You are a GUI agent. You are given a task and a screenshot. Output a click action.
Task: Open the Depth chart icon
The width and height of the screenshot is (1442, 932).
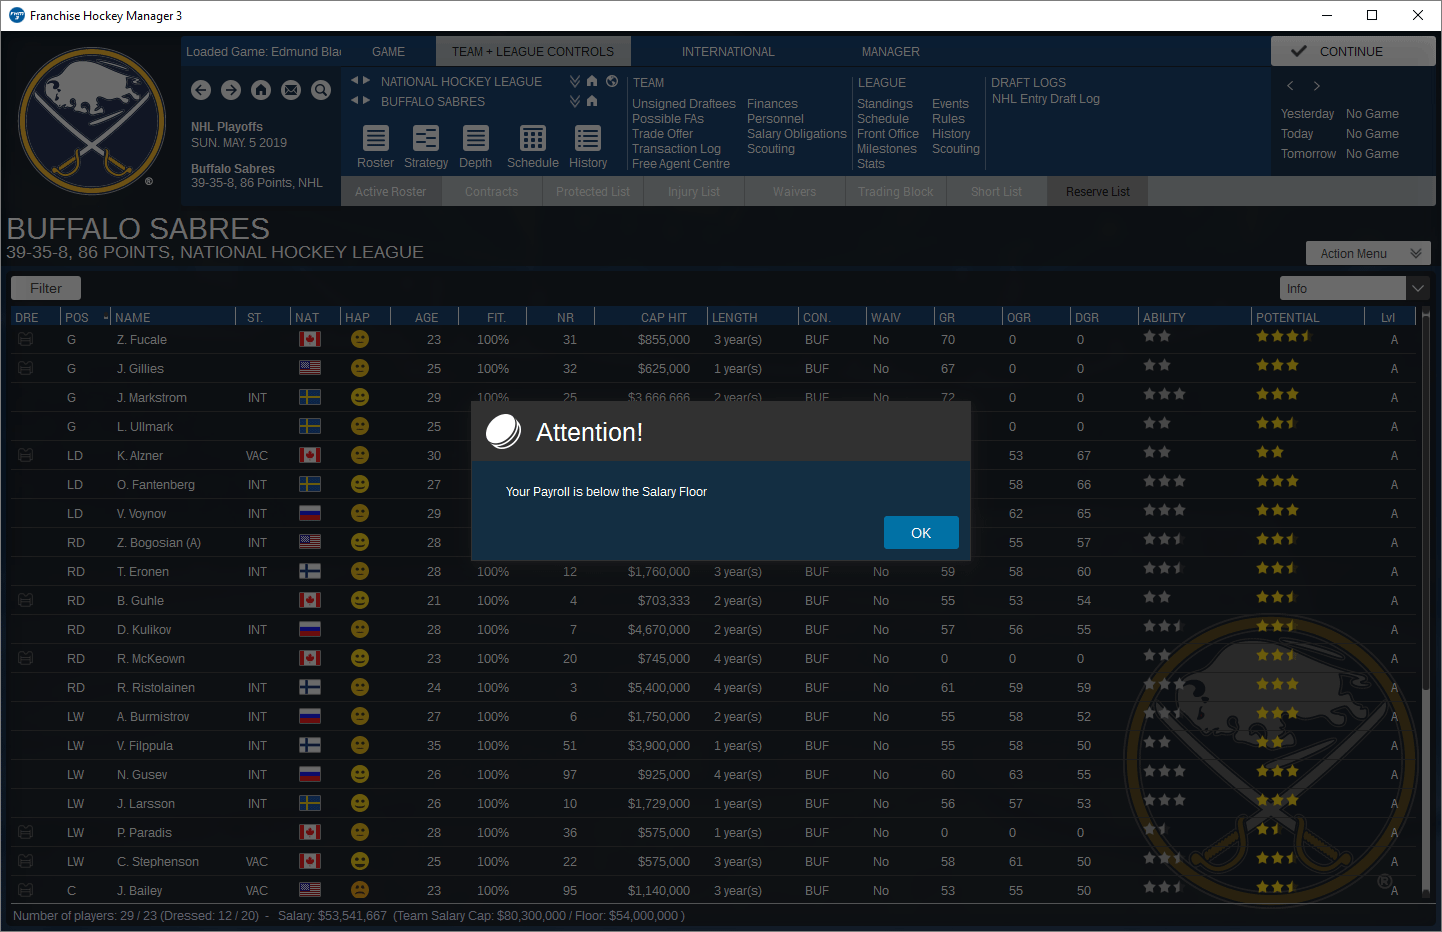click(x=476, y=138)
